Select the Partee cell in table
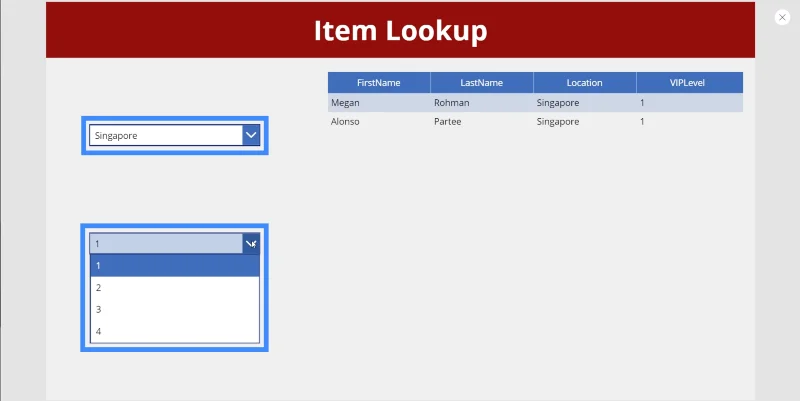The height and width of the screenshot is (401, 800). [482, 121]
